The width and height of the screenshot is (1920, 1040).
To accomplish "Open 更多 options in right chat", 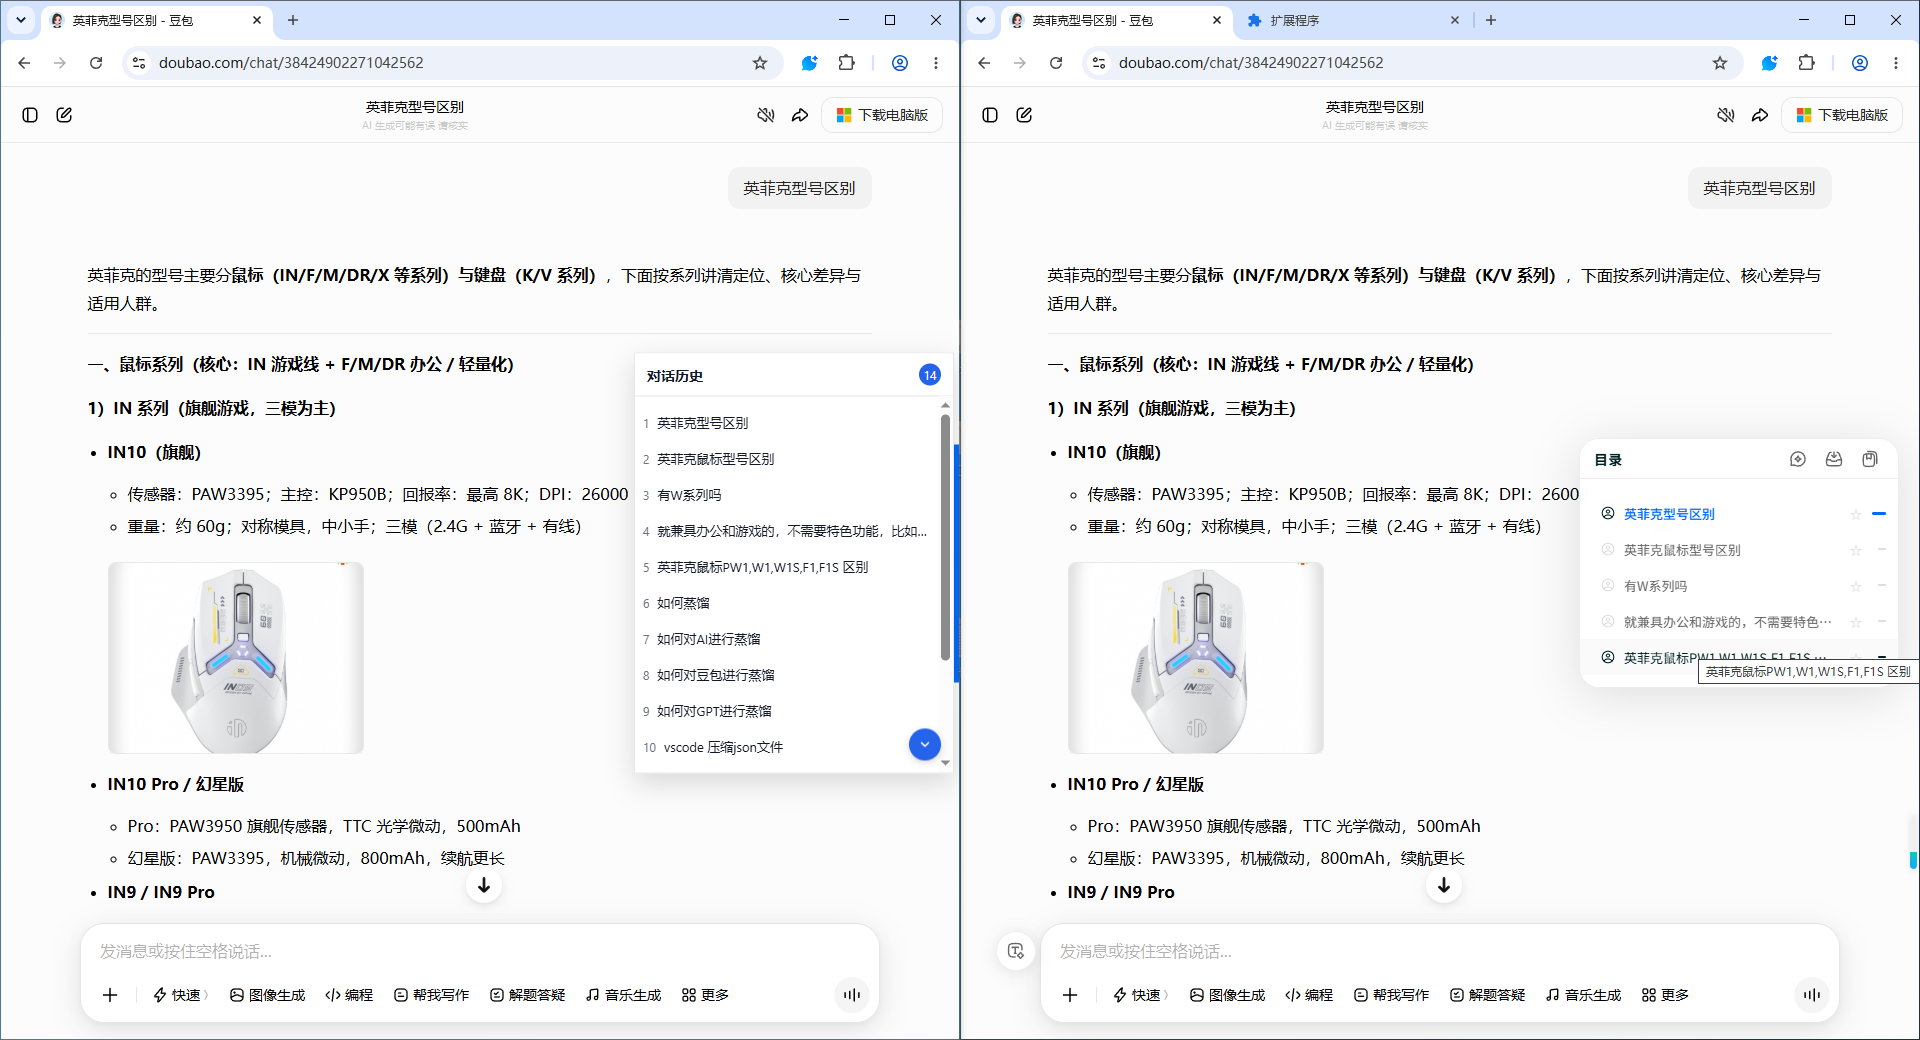I will pyautogui.click(x=1665, y=995).
